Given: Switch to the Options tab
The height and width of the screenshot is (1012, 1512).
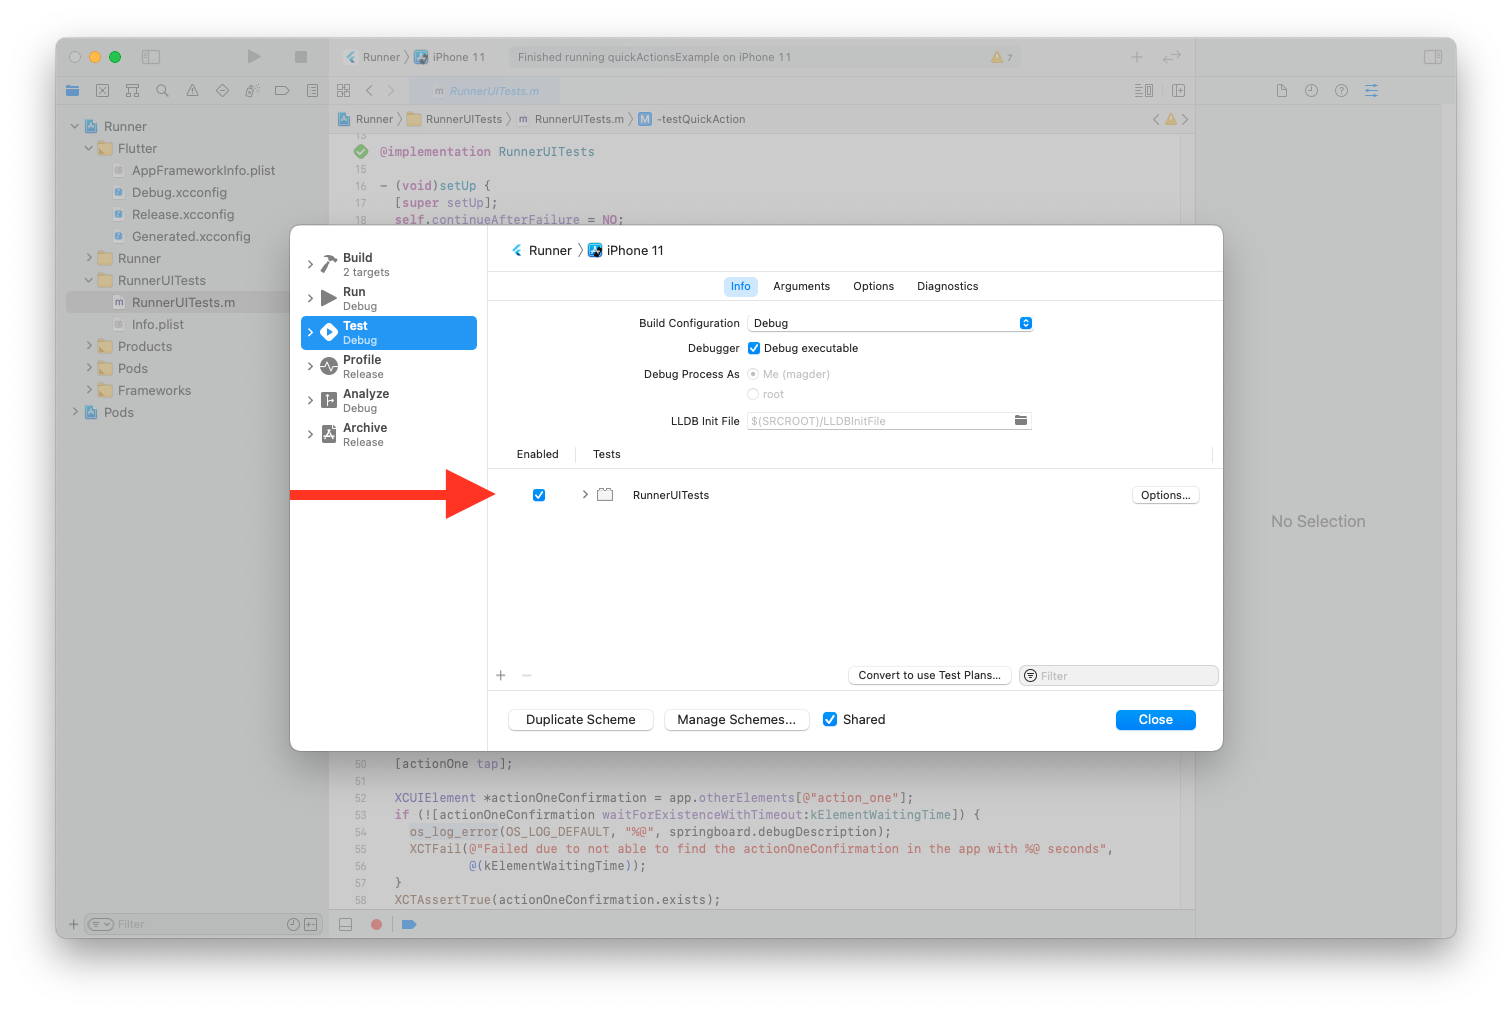Looking at the screenshot, I should pyautogui.click(x=873, y=286).
